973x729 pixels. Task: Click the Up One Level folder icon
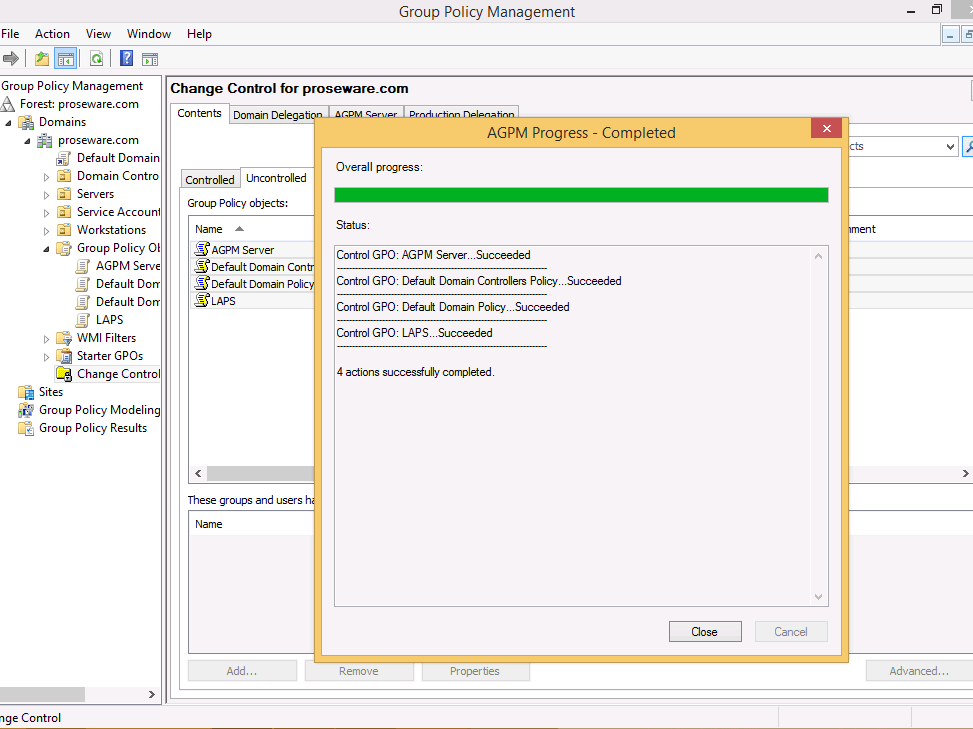click(42, 59)
